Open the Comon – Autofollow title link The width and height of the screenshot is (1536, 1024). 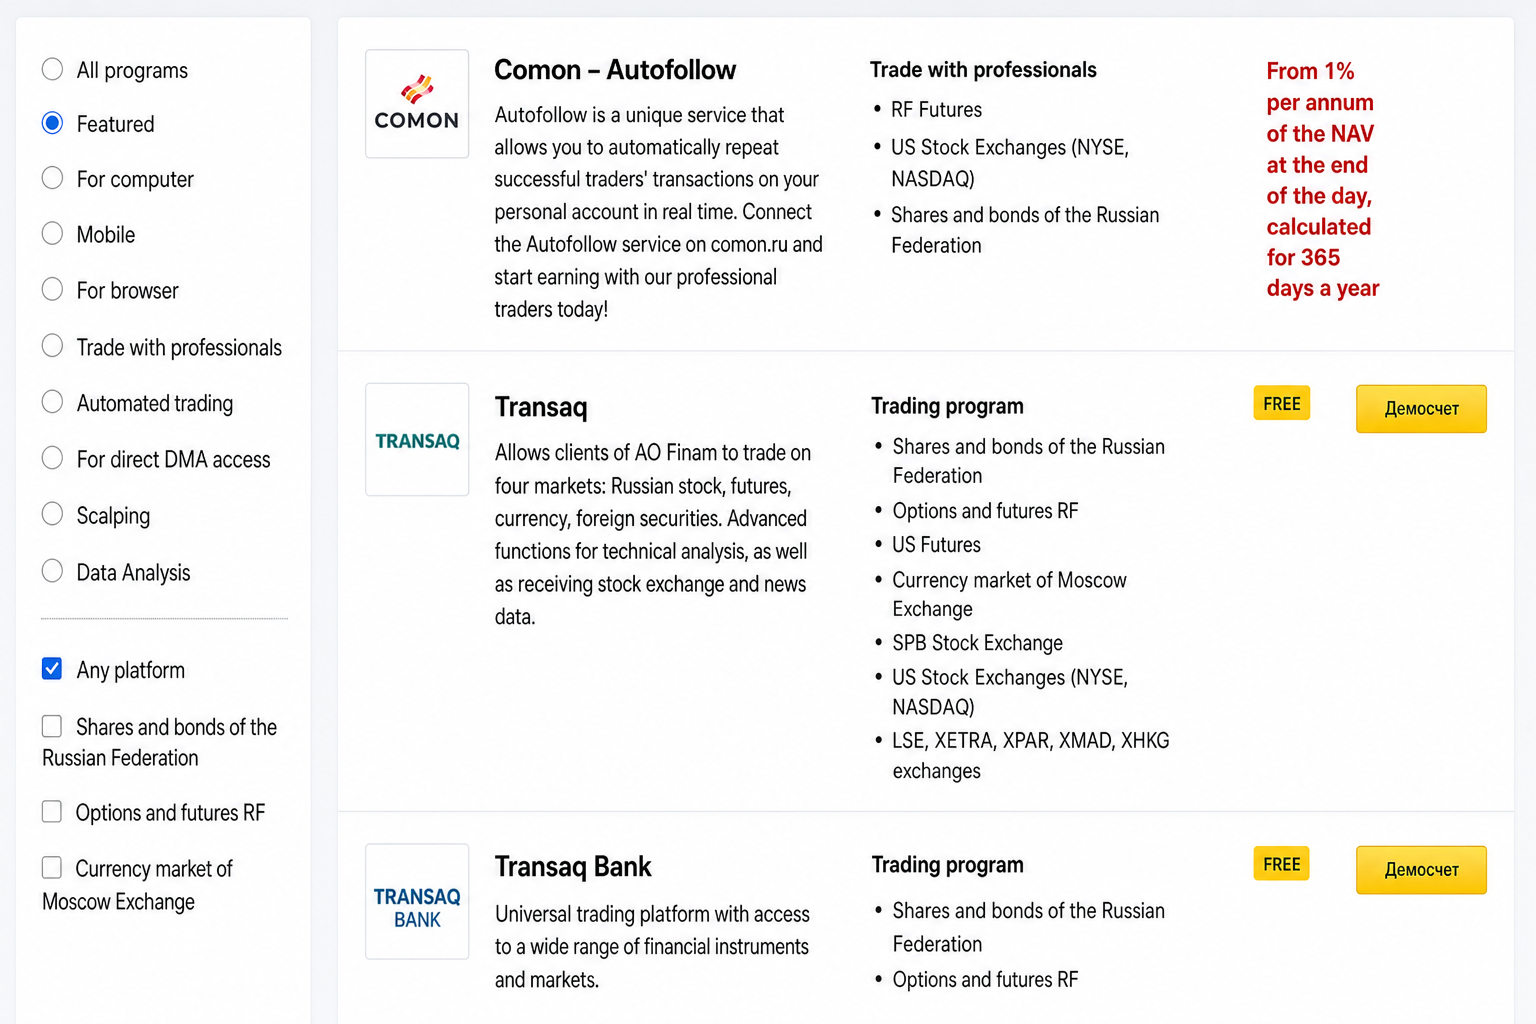click(x=615, y=70)
